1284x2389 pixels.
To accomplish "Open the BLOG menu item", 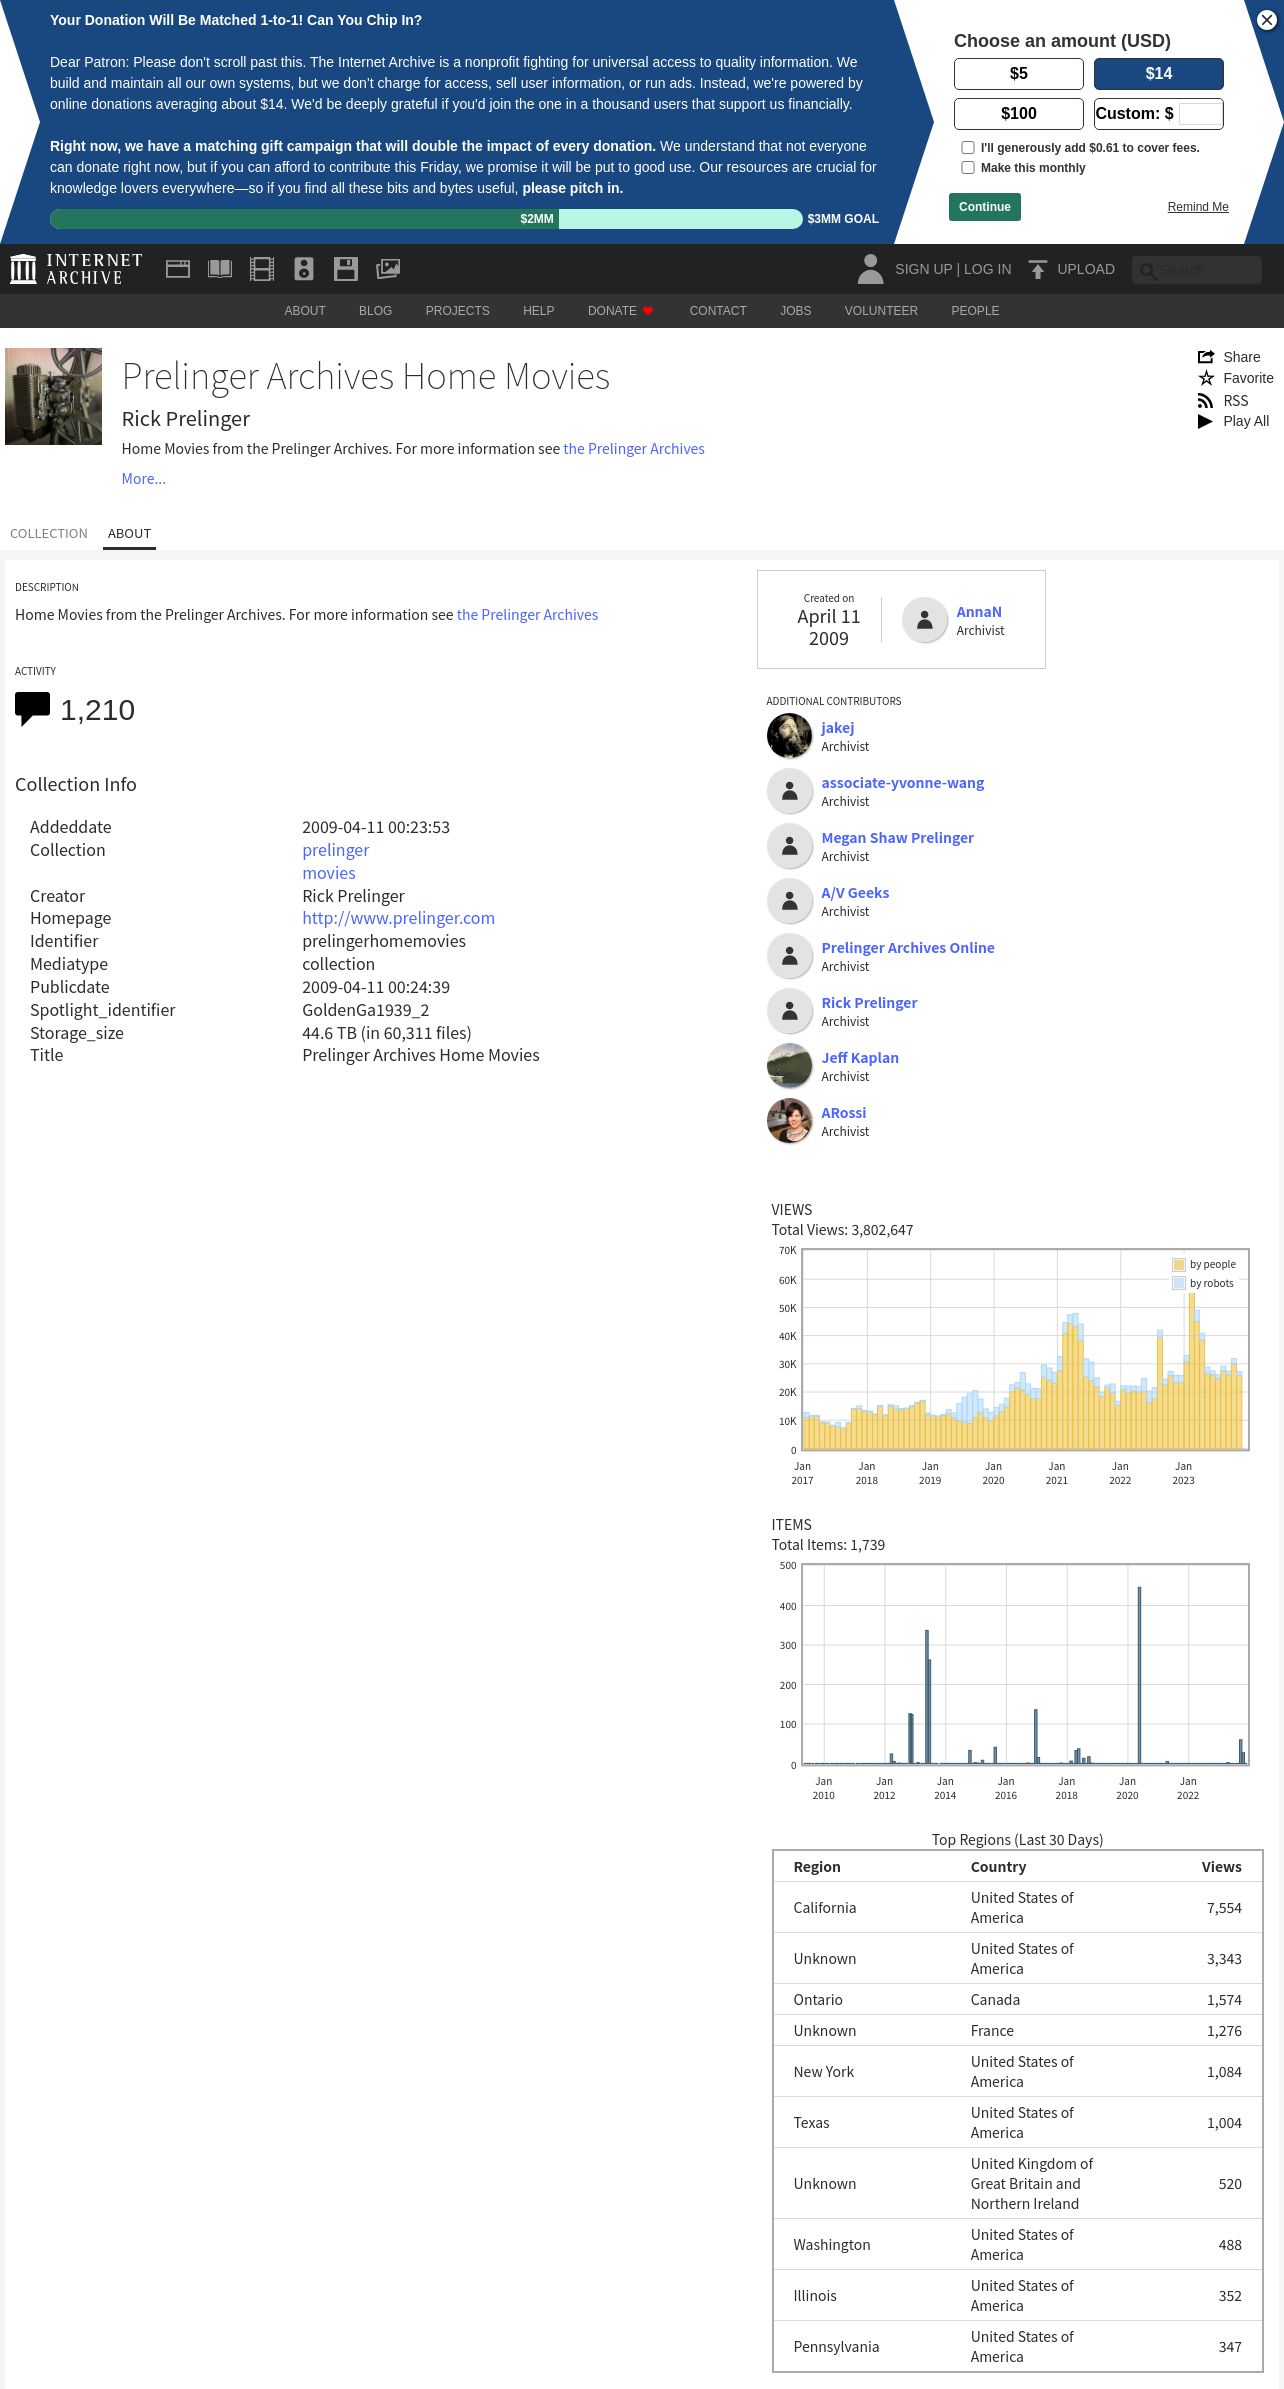I will pos(375,311).
